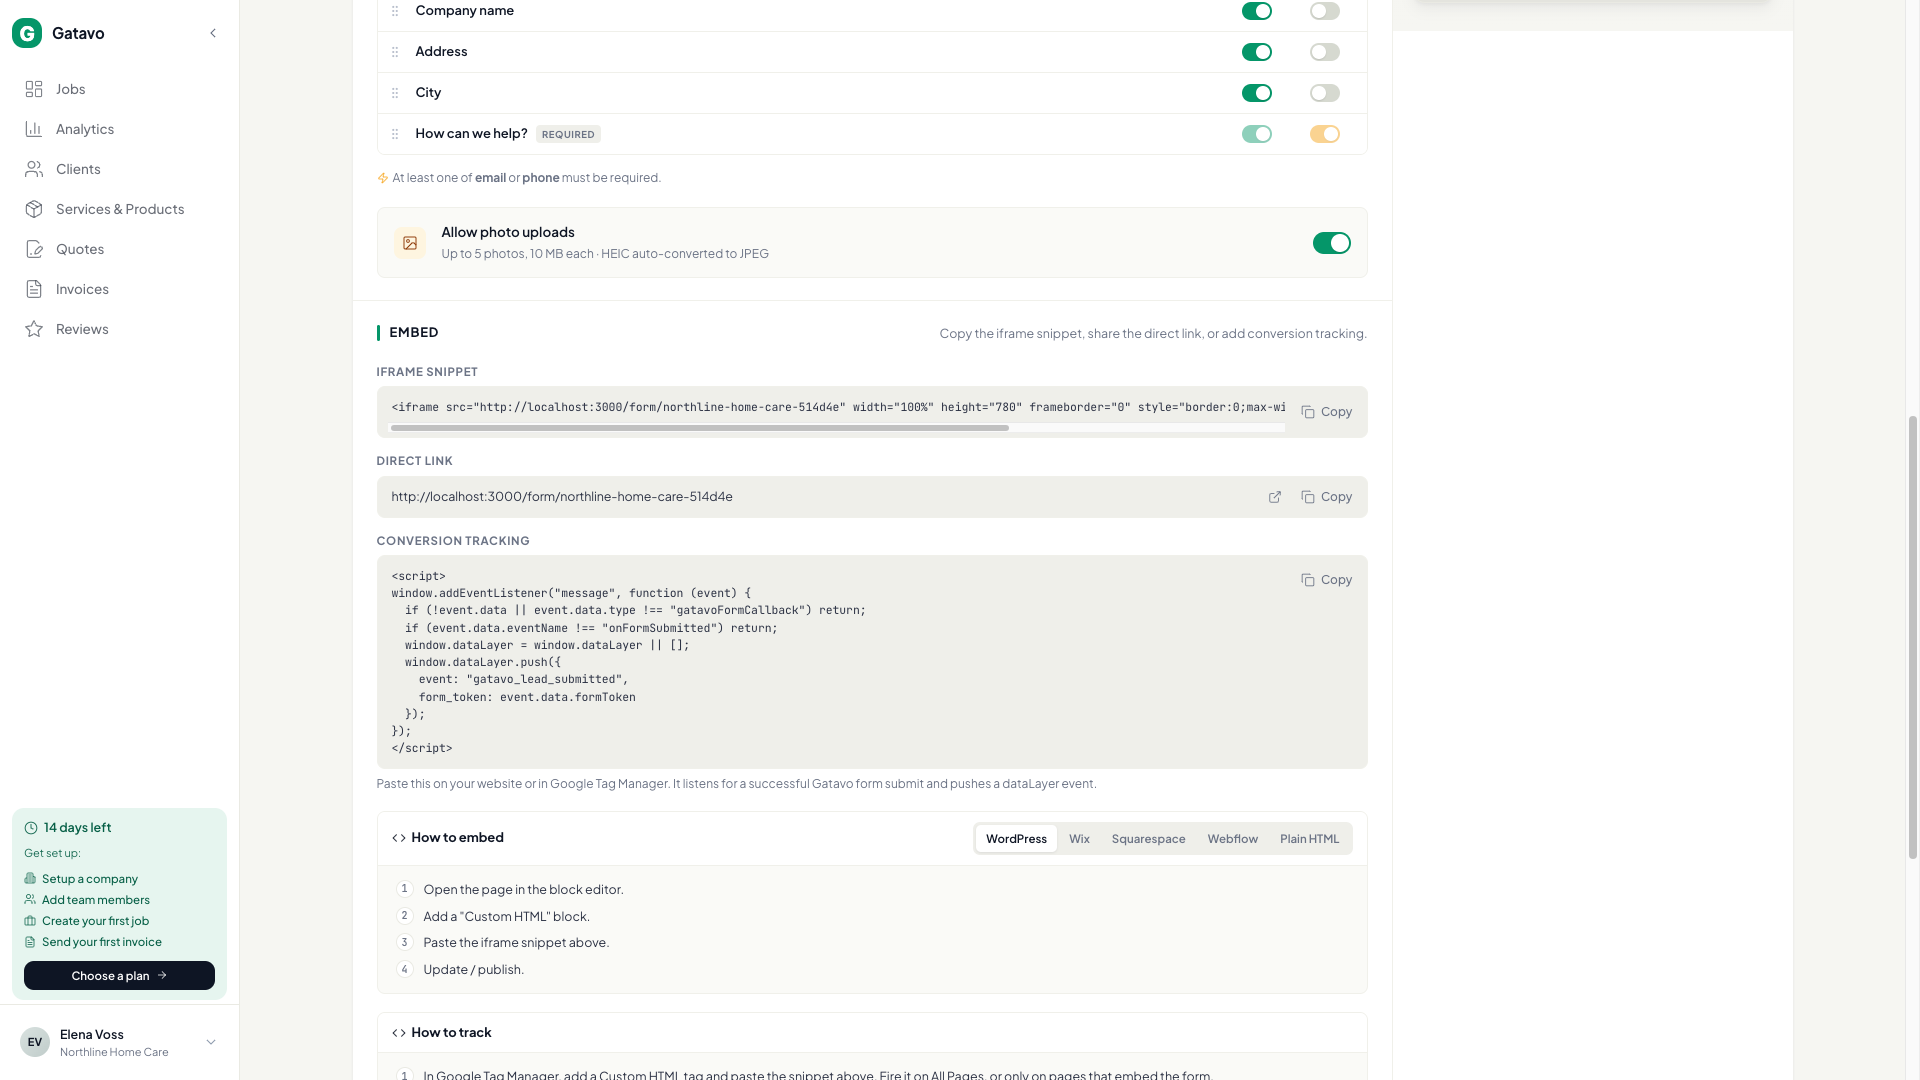The image size is (1920, 1080).
Task: Toggle City visible switch
Action: click(x=1257, y=93)
